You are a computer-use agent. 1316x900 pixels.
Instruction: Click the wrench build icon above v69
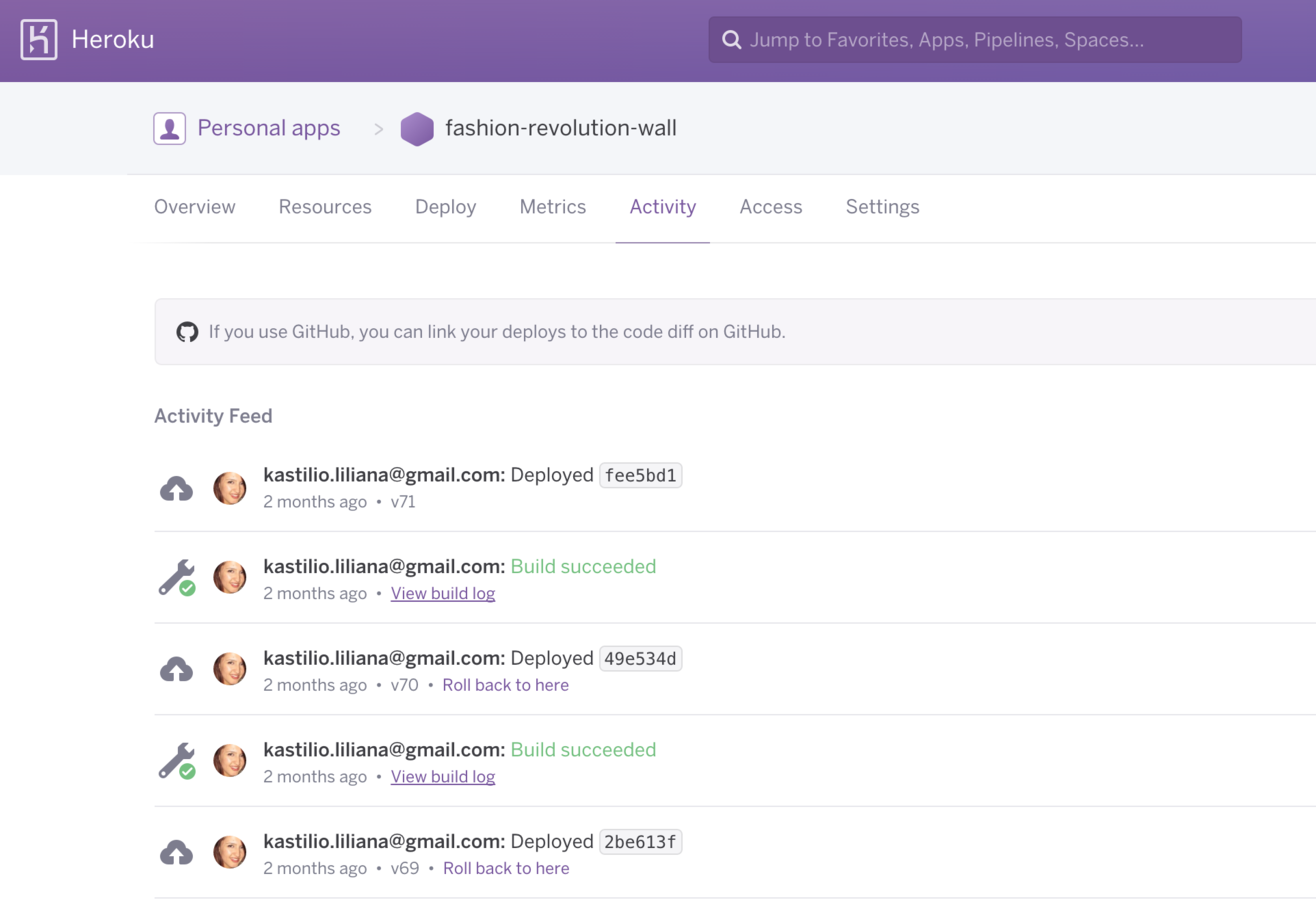pyautogui.click(x=177, y=761)
